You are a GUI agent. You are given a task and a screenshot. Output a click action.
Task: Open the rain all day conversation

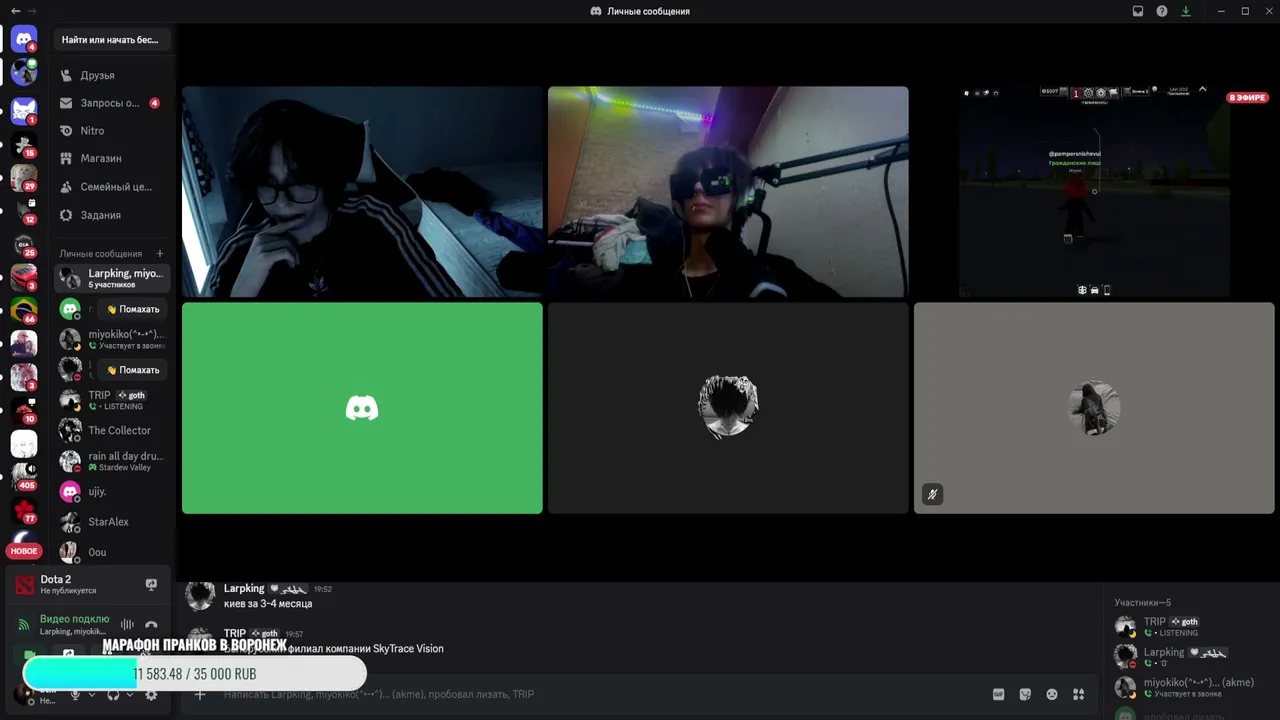[x=112, y=461]
